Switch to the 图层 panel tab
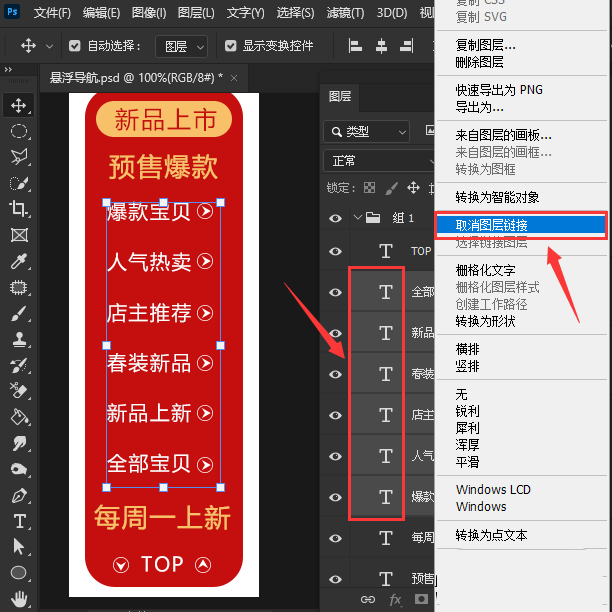 [340, 96]
